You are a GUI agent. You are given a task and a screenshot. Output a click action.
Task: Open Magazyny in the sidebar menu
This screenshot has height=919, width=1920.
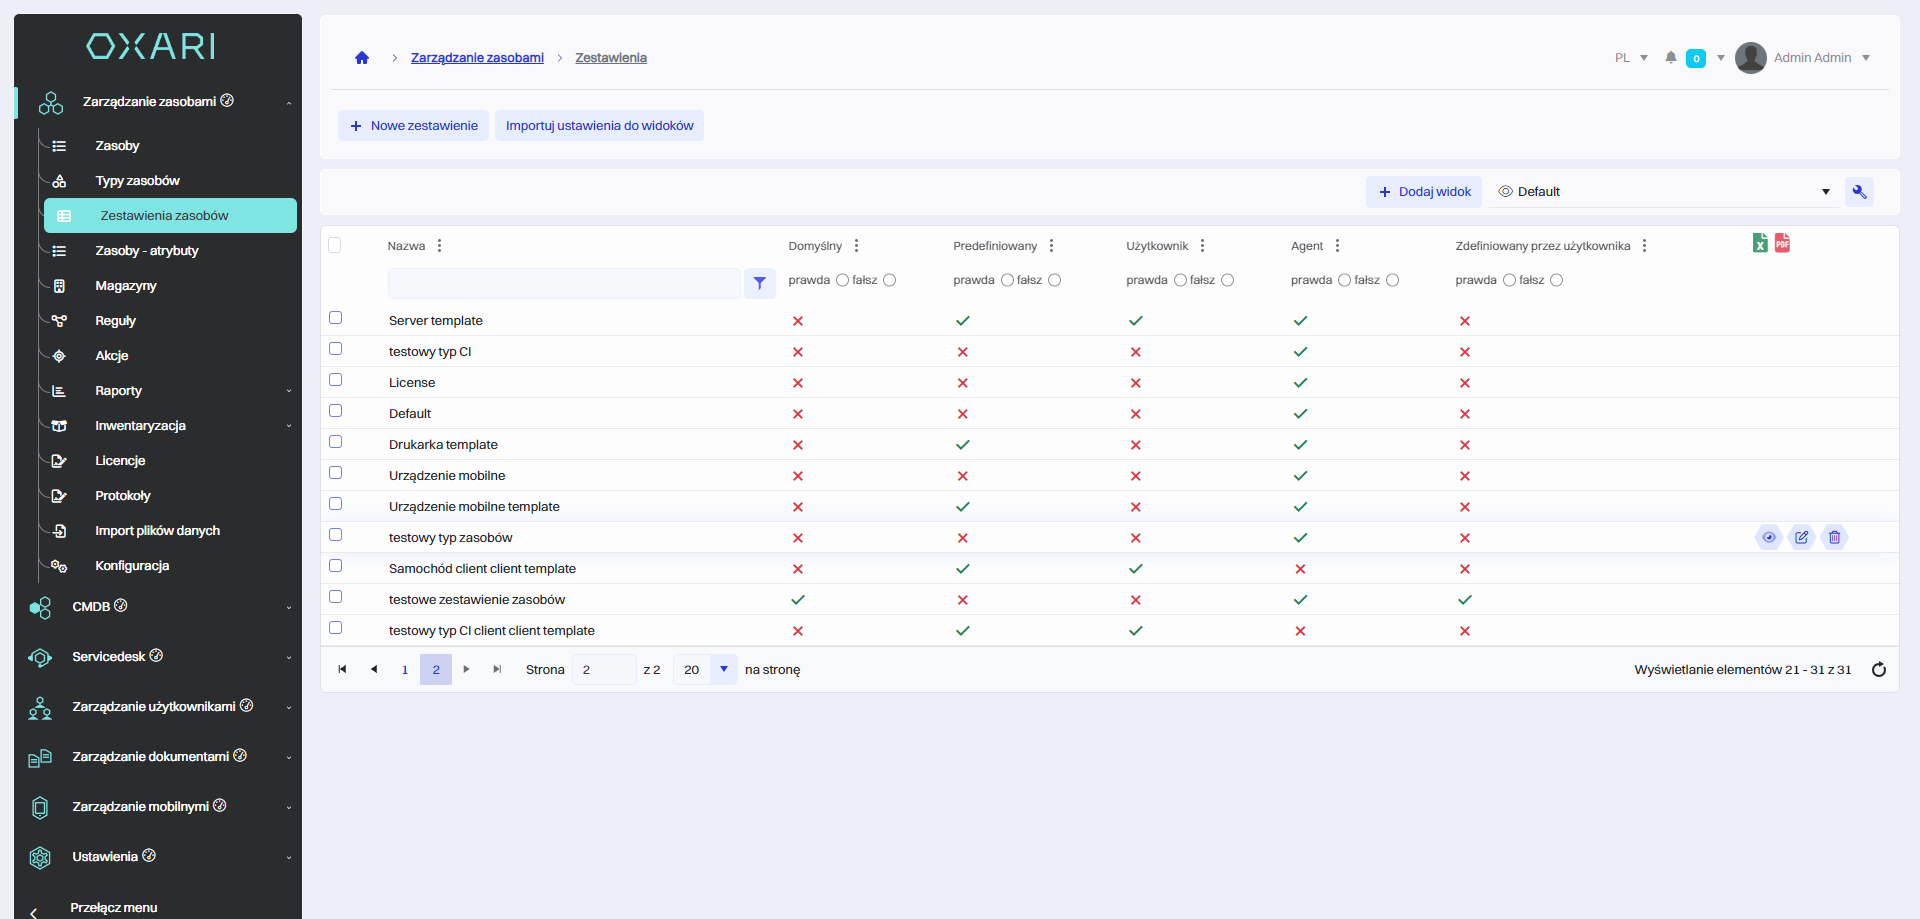coord(126,286)
